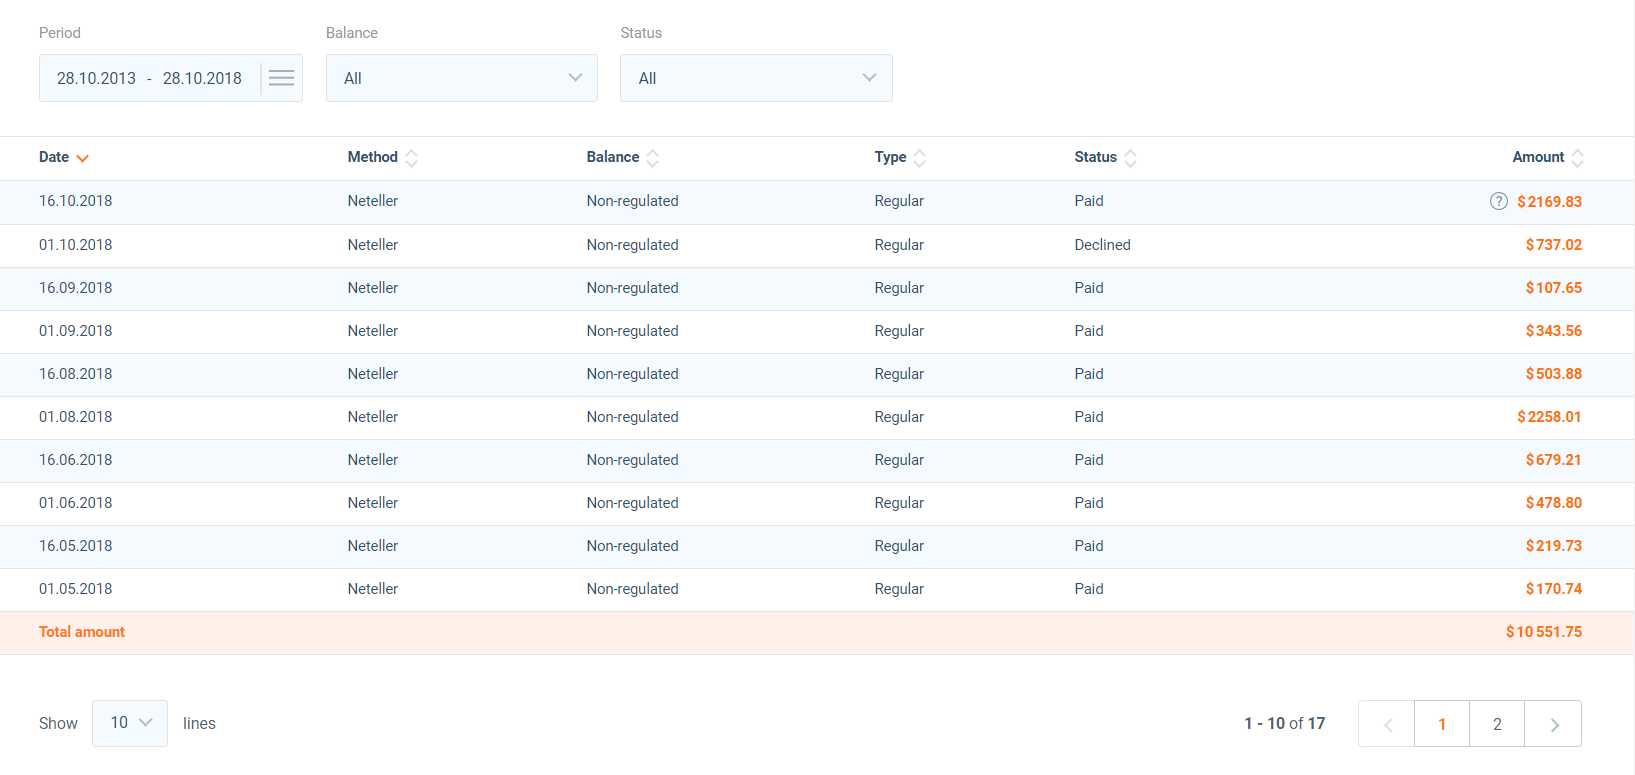This screenshot has height=775, width=1635.
Task: Click the $679.21 amount
Action: point(1553,460)
